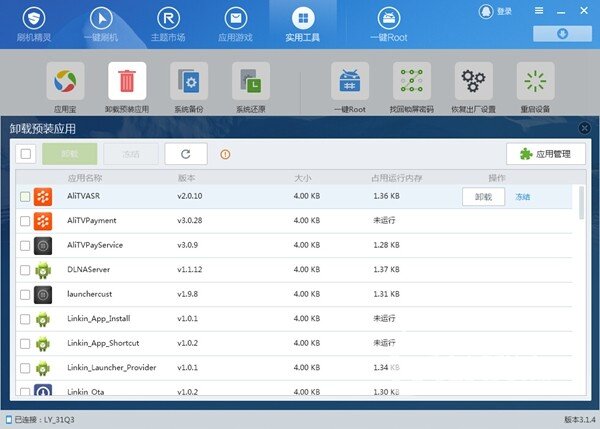Click the Linkin_App_Shortcut android icon
Image resolution: width=600 pixels, height=429 pixels.
43,344
